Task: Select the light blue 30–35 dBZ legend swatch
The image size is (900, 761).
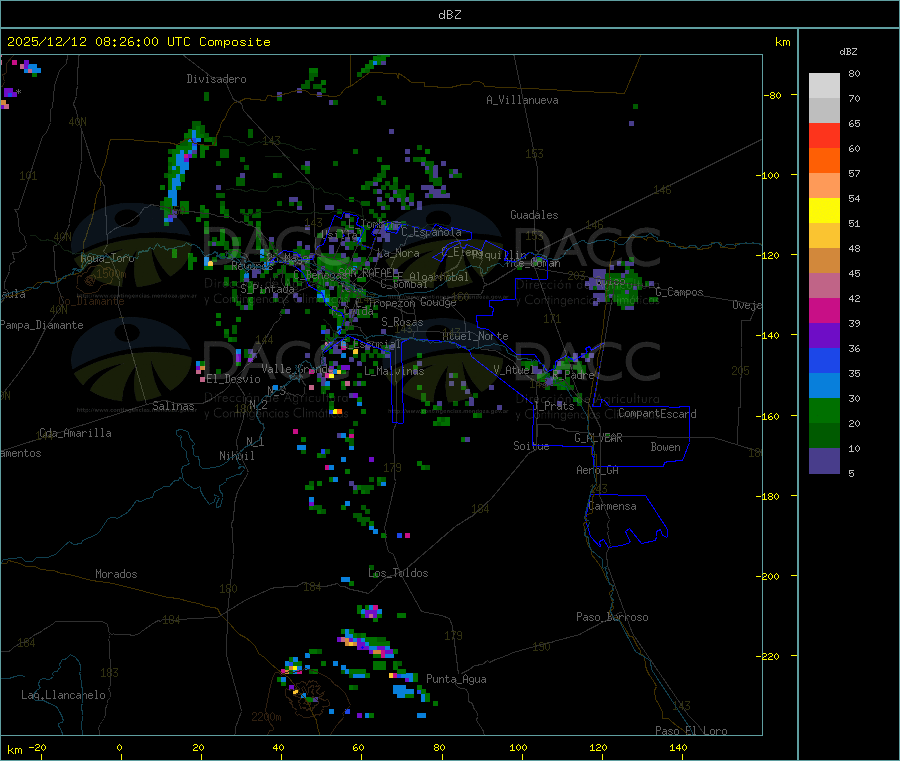Action: 824,386
